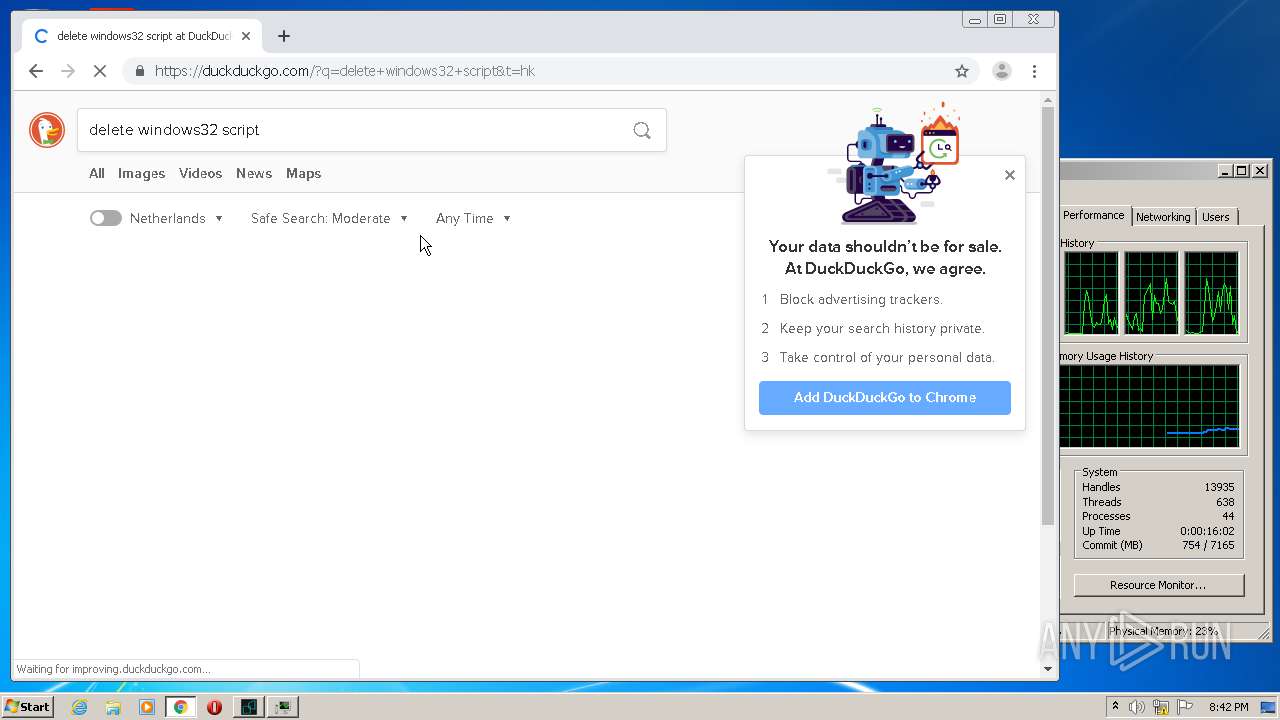The height and width of the screenshot is (720, 1280).
Task: Click the Show desktop button
Action: (x=1268, y=707)
